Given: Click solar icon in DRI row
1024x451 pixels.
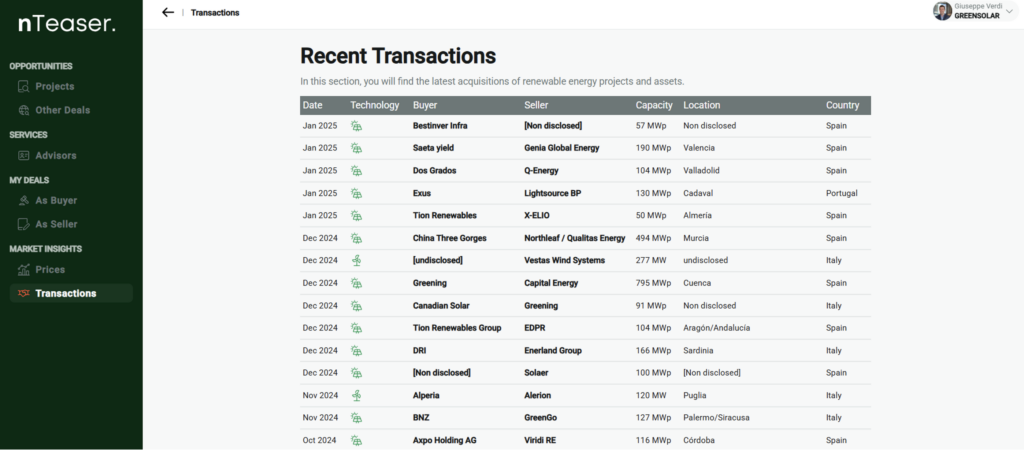Looking at the screenshot, I should [x=356, y=350].
